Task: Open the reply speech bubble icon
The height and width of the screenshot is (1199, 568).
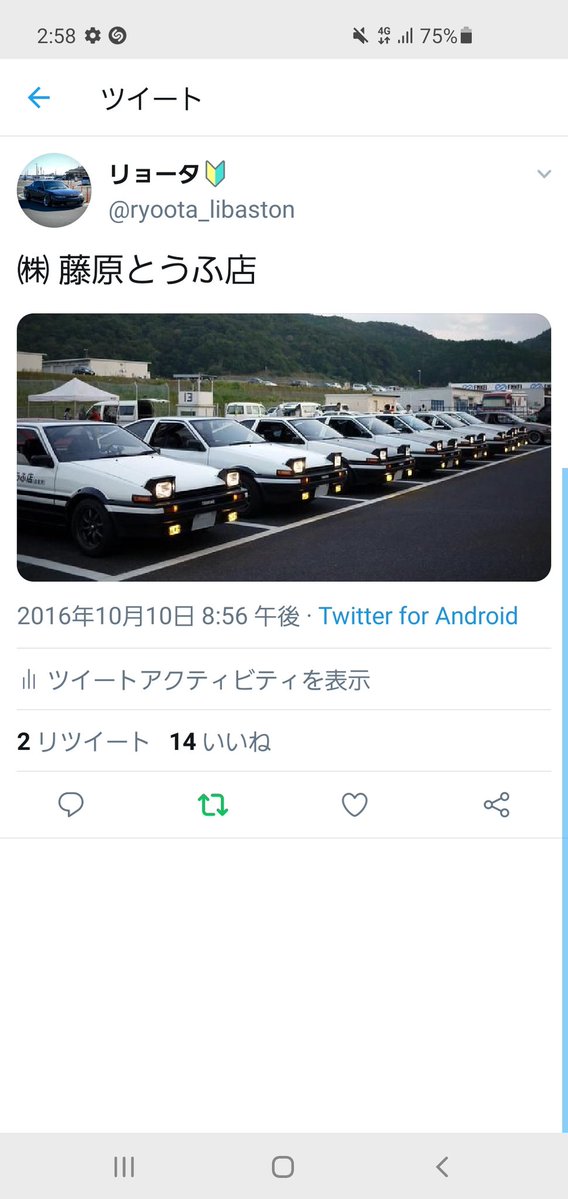Action: click(x=71, y=804)
